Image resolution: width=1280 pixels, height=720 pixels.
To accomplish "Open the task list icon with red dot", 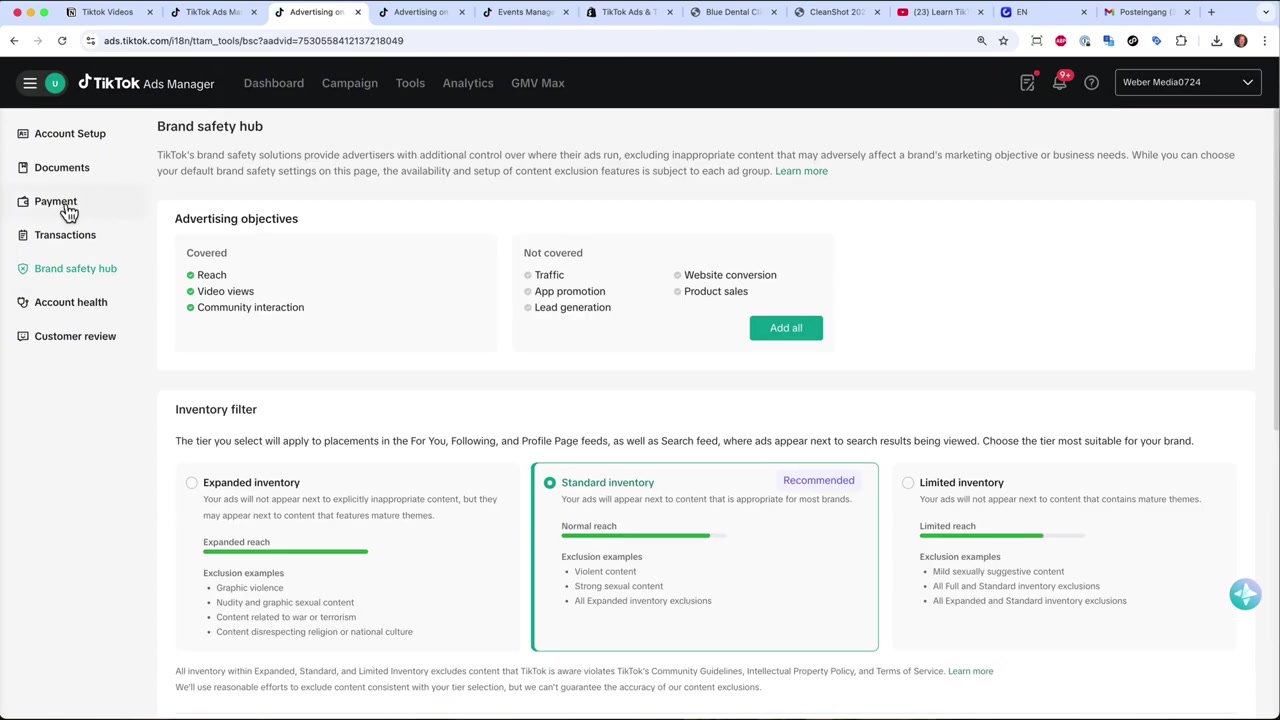I will [x=1027, y=83].
